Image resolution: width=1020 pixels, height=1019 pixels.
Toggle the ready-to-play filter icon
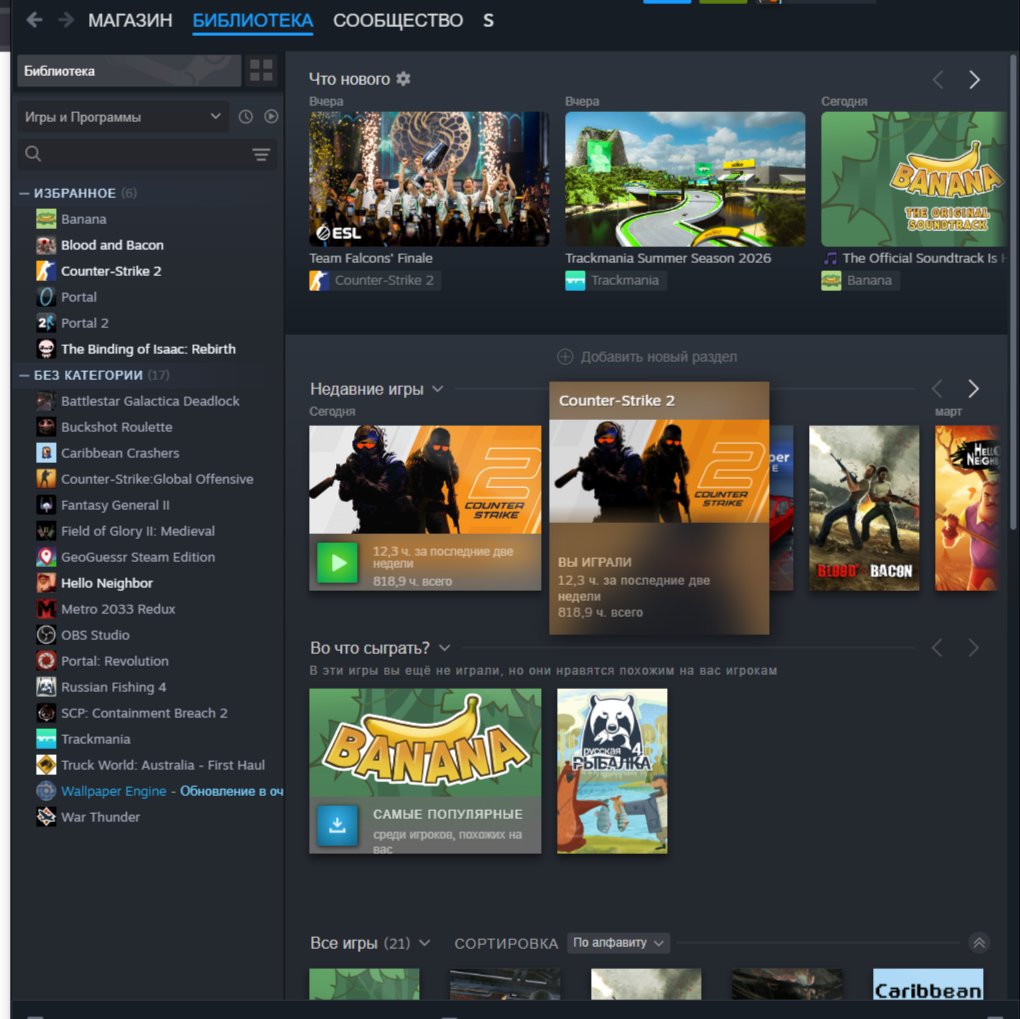pyautogui.click(x=271, y=116)
